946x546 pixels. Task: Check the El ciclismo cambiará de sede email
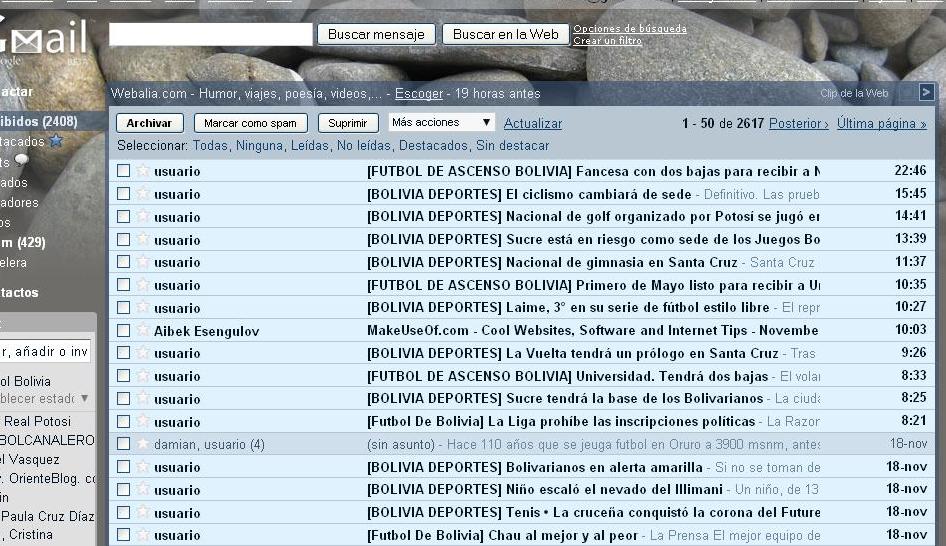(123, 194)
